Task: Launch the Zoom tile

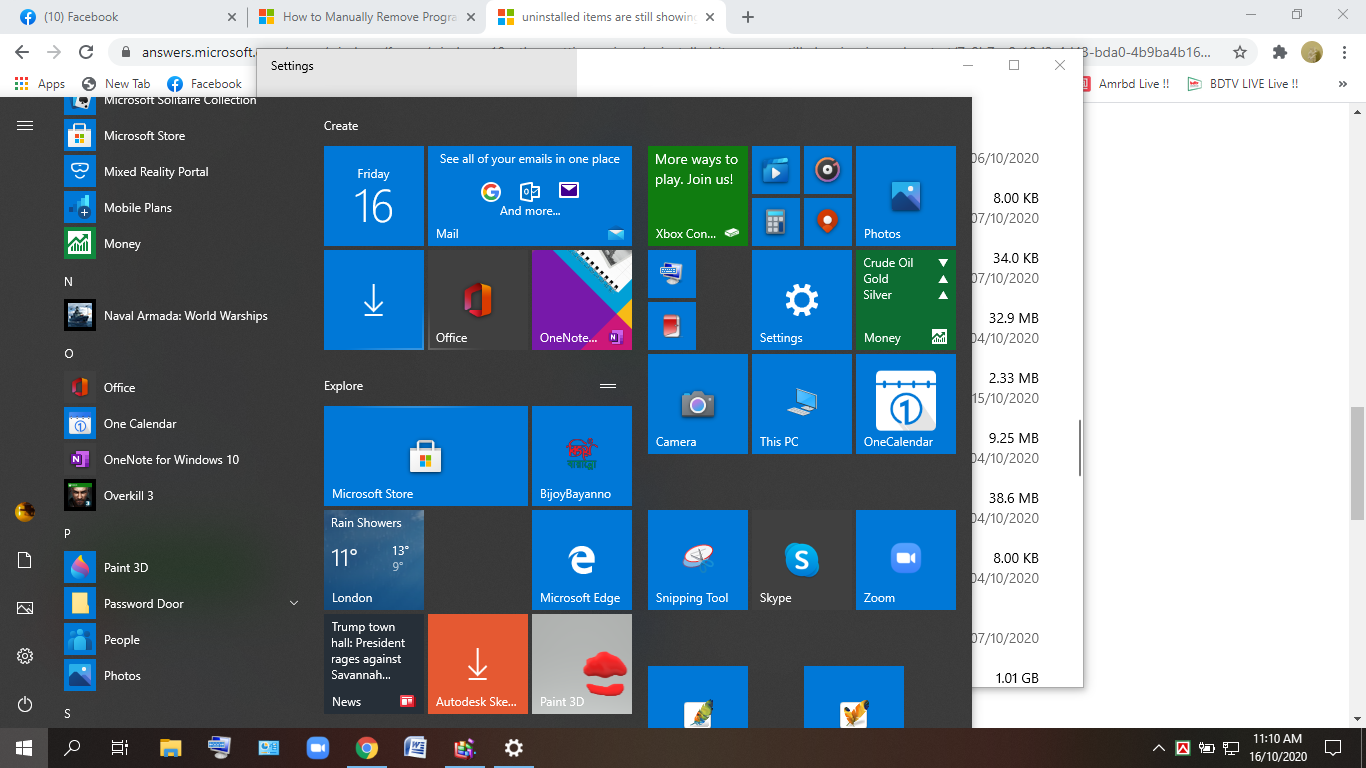Action: 905,560
